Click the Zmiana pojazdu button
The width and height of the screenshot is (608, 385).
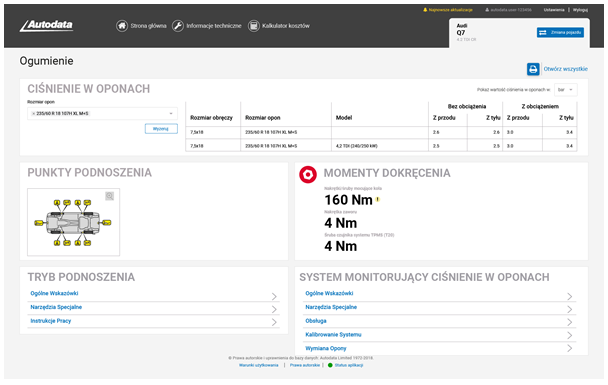click(x=560, y=33)
